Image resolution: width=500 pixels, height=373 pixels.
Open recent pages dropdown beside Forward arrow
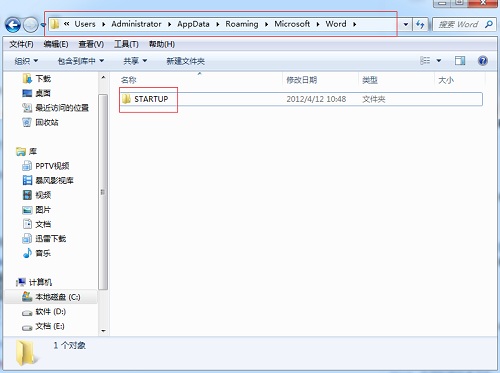[x=43, y=25]
